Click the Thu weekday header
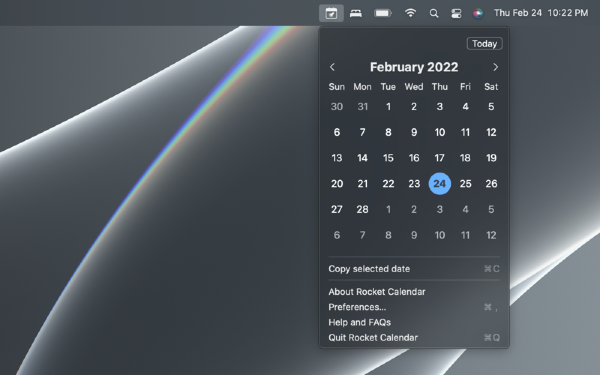The image size is (600, 375). tap(440, 87)
